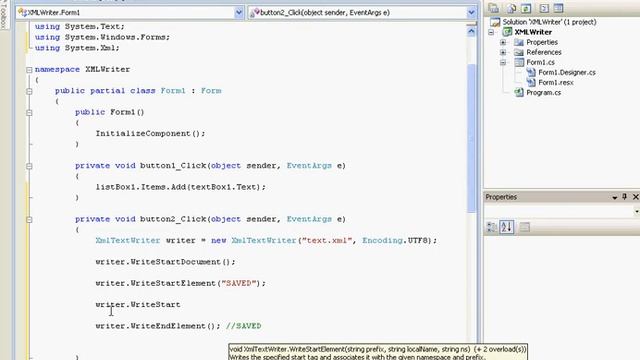Image resolution: width=640 pixels, height=360 pixels.
Task: Open the button2_Click members dropdown
Action: pos(471,13)
